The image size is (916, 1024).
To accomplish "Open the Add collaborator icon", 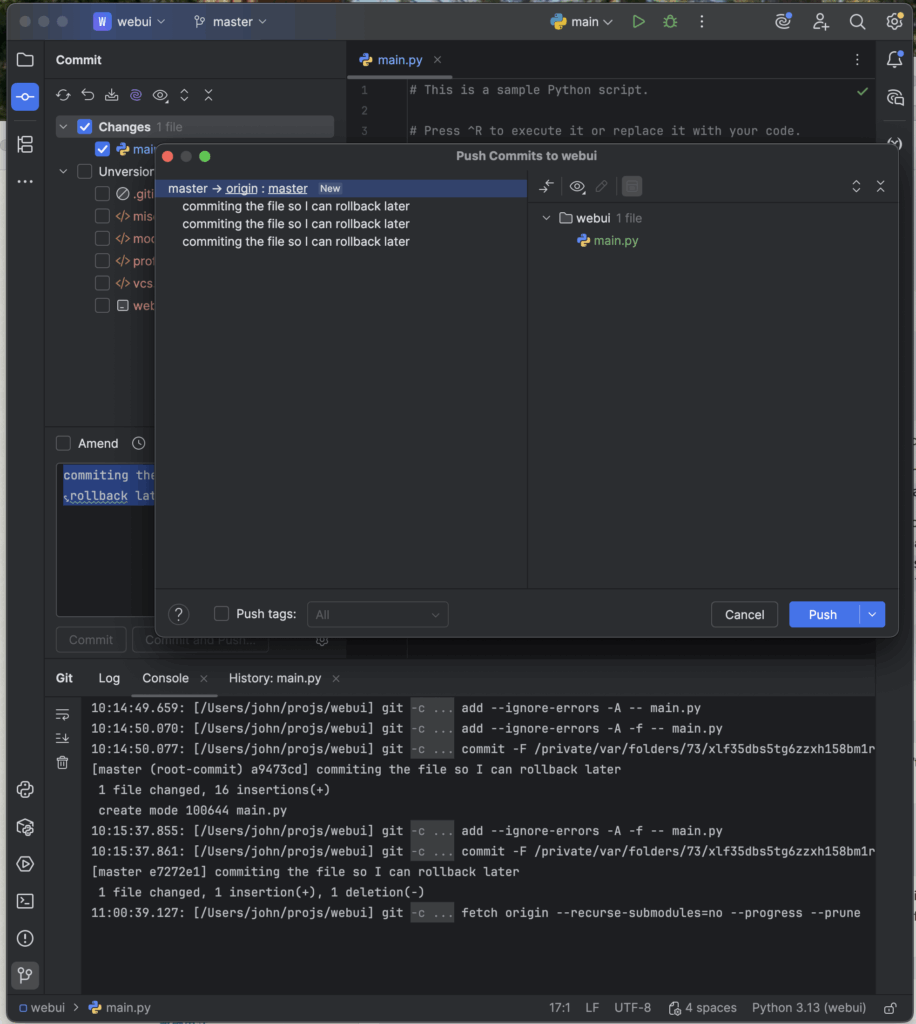I will (821, 22).
